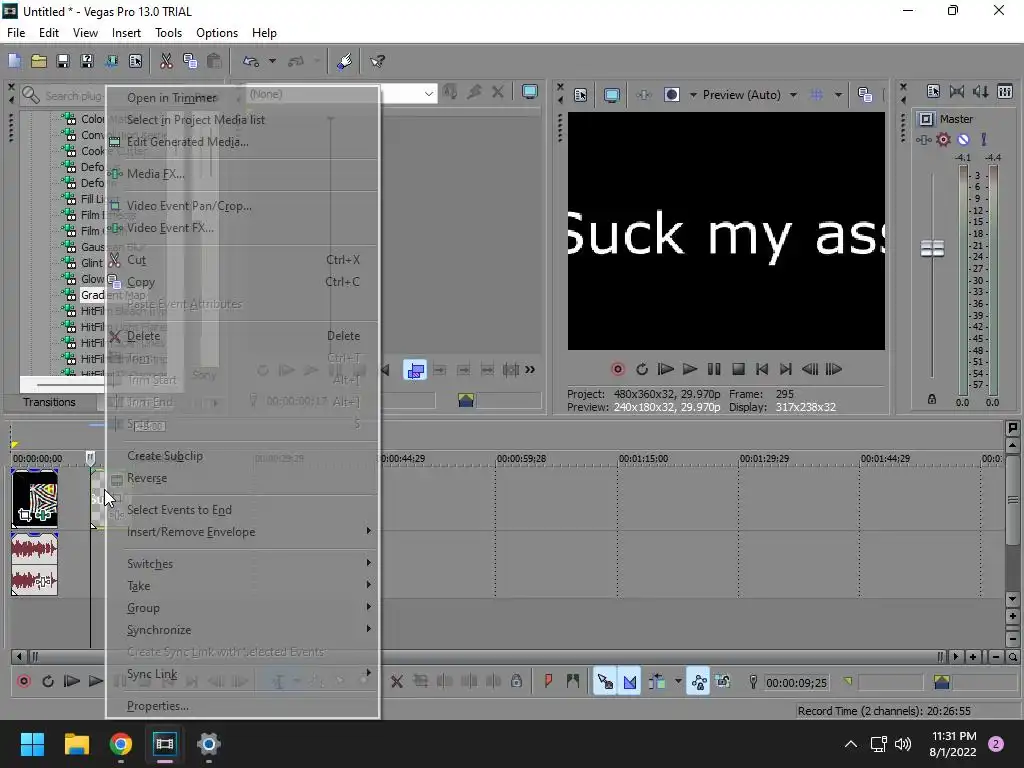Click the preview Record button
Viewport: 1024px width, 768px height.
(x=617, y=370)
